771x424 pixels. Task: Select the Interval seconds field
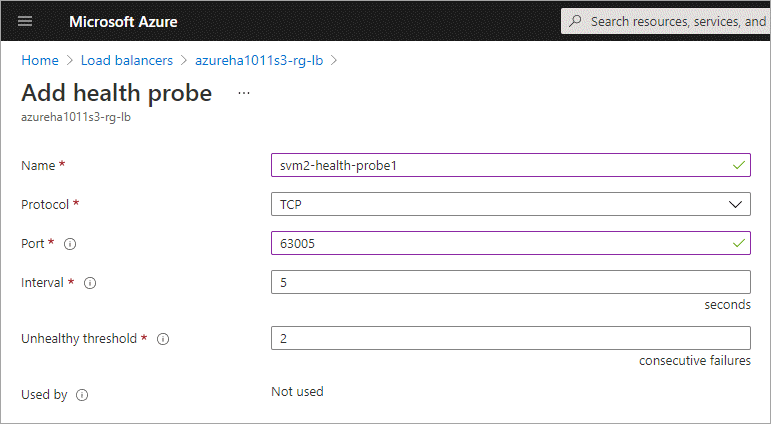coord(510,282)
